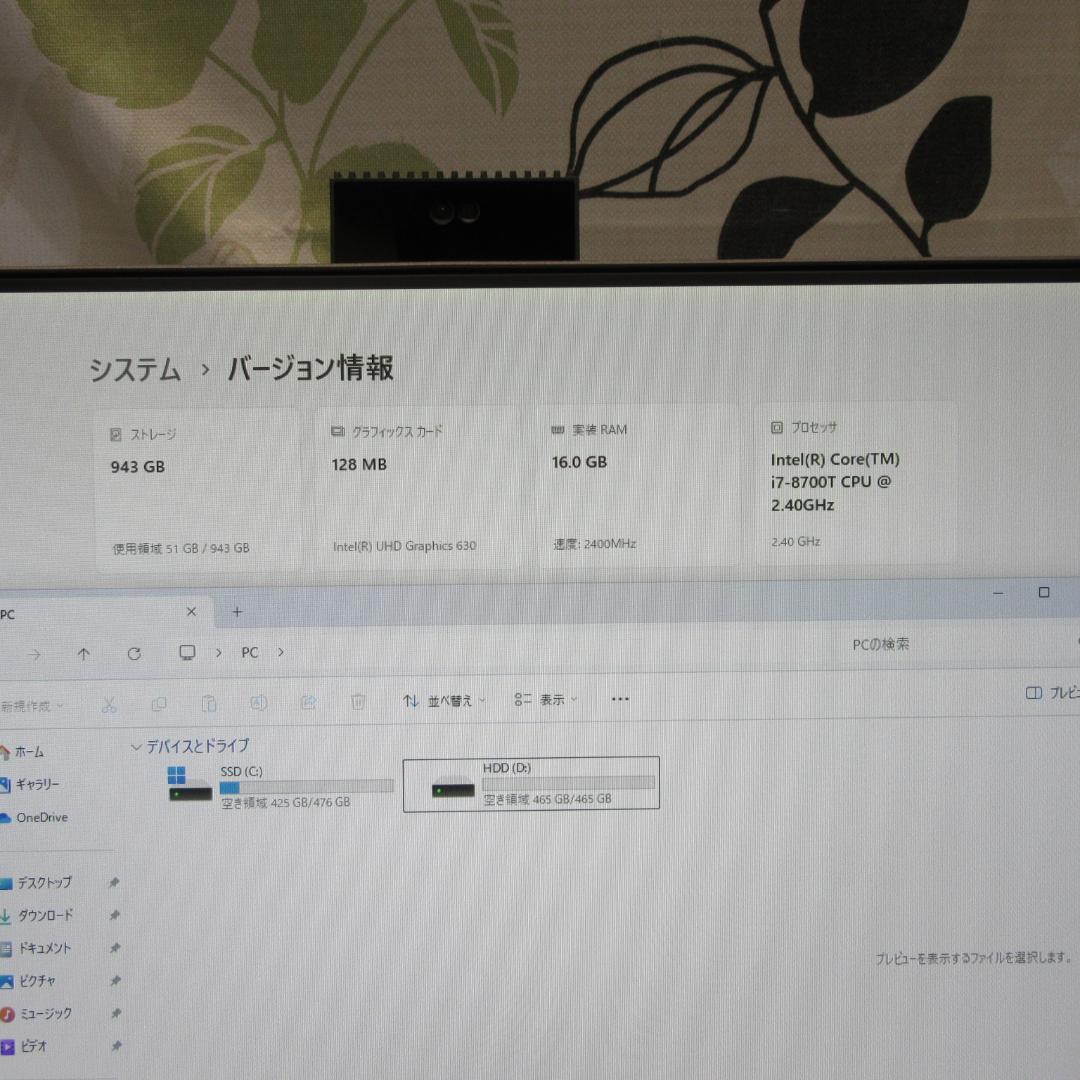Image resolution: width=1080 pixels, height=1080 pixels.
Task: Click the Up arrow navigation icon
Action: click(84, 653)
